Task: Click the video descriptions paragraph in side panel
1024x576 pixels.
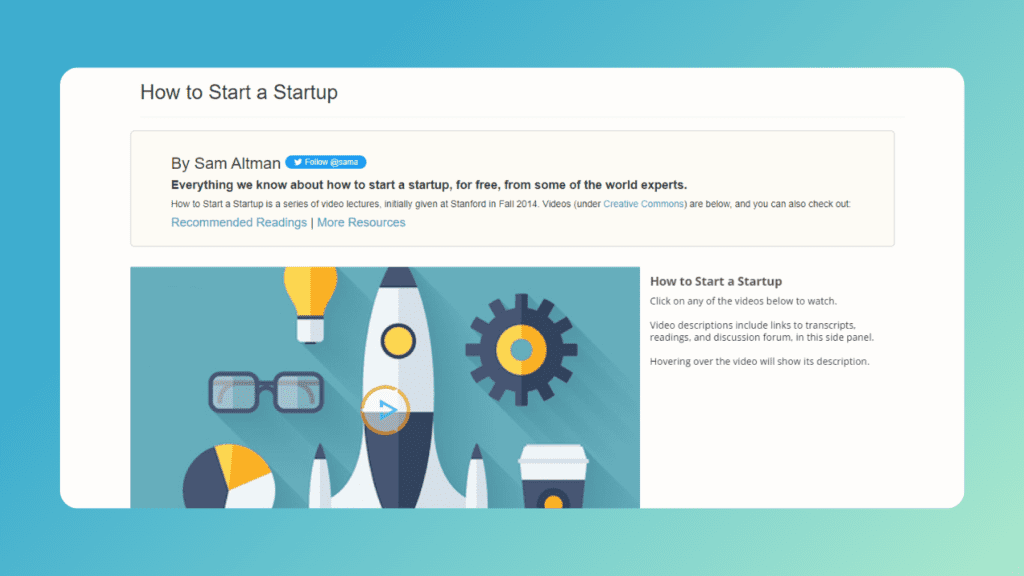Action: pos(761,331)
